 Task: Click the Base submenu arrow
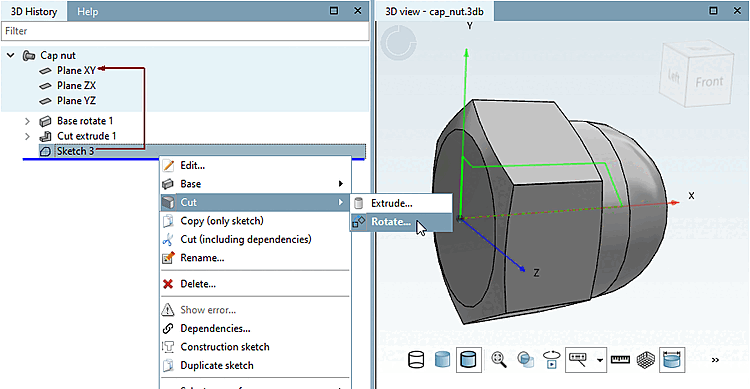(x=341, y=184)
